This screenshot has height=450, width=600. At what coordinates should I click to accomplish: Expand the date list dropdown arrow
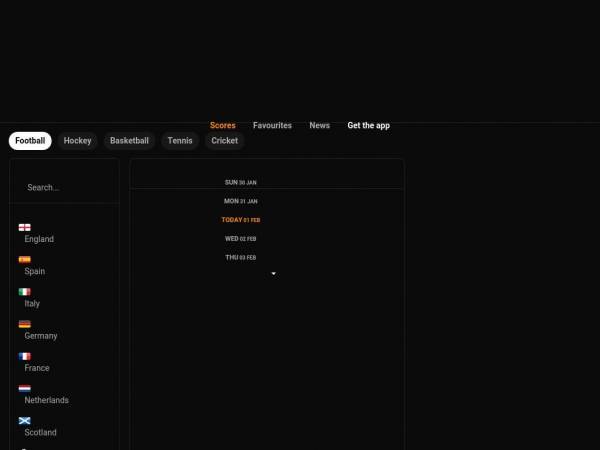coord(273,274)
